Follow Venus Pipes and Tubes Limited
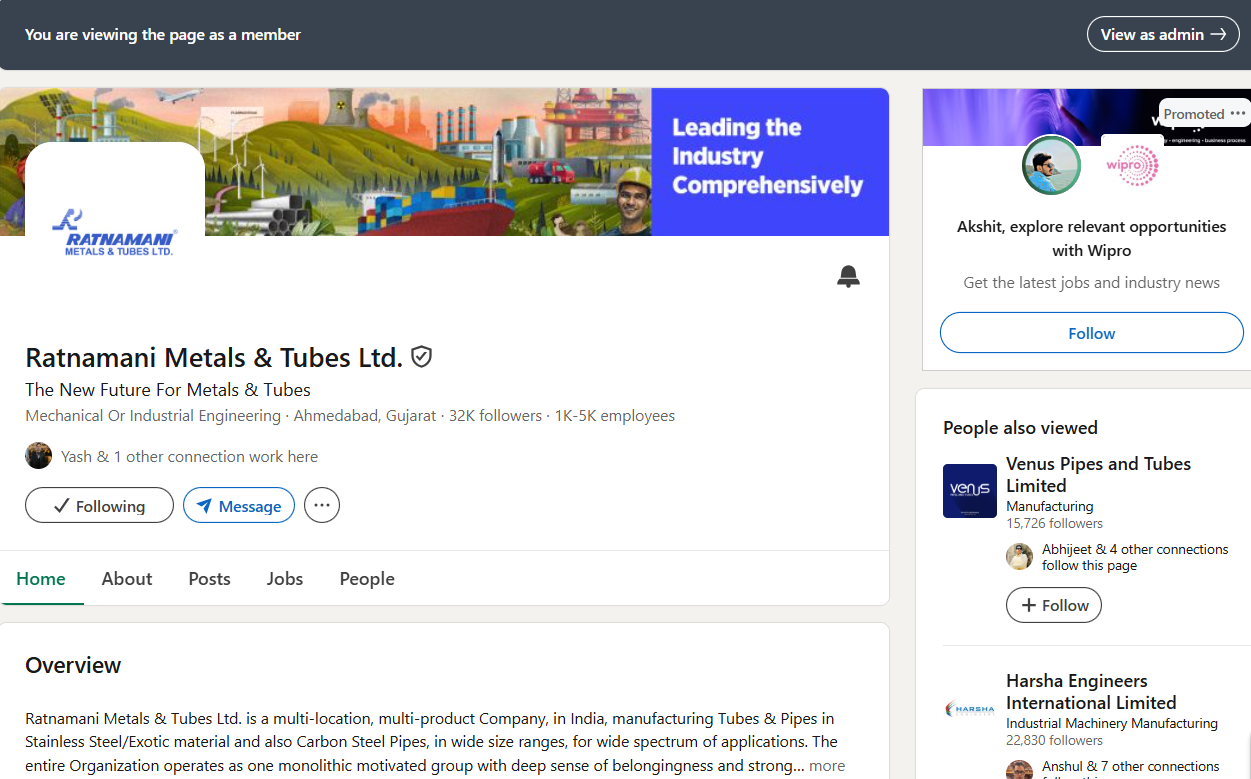The height and width of the screenshot is (779, 1251). point(1054,605)
